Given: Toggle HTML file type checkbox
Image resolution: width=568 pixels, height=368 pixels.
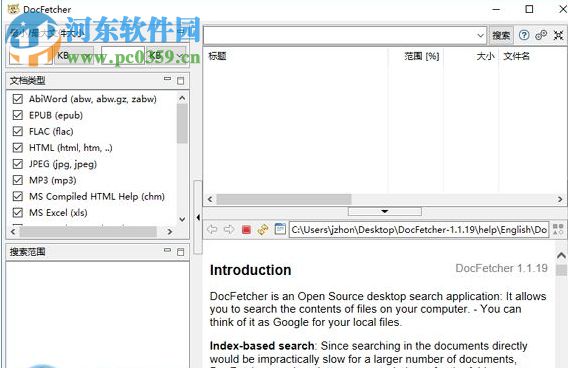Looking at the screenshot, I should [17, 147].
